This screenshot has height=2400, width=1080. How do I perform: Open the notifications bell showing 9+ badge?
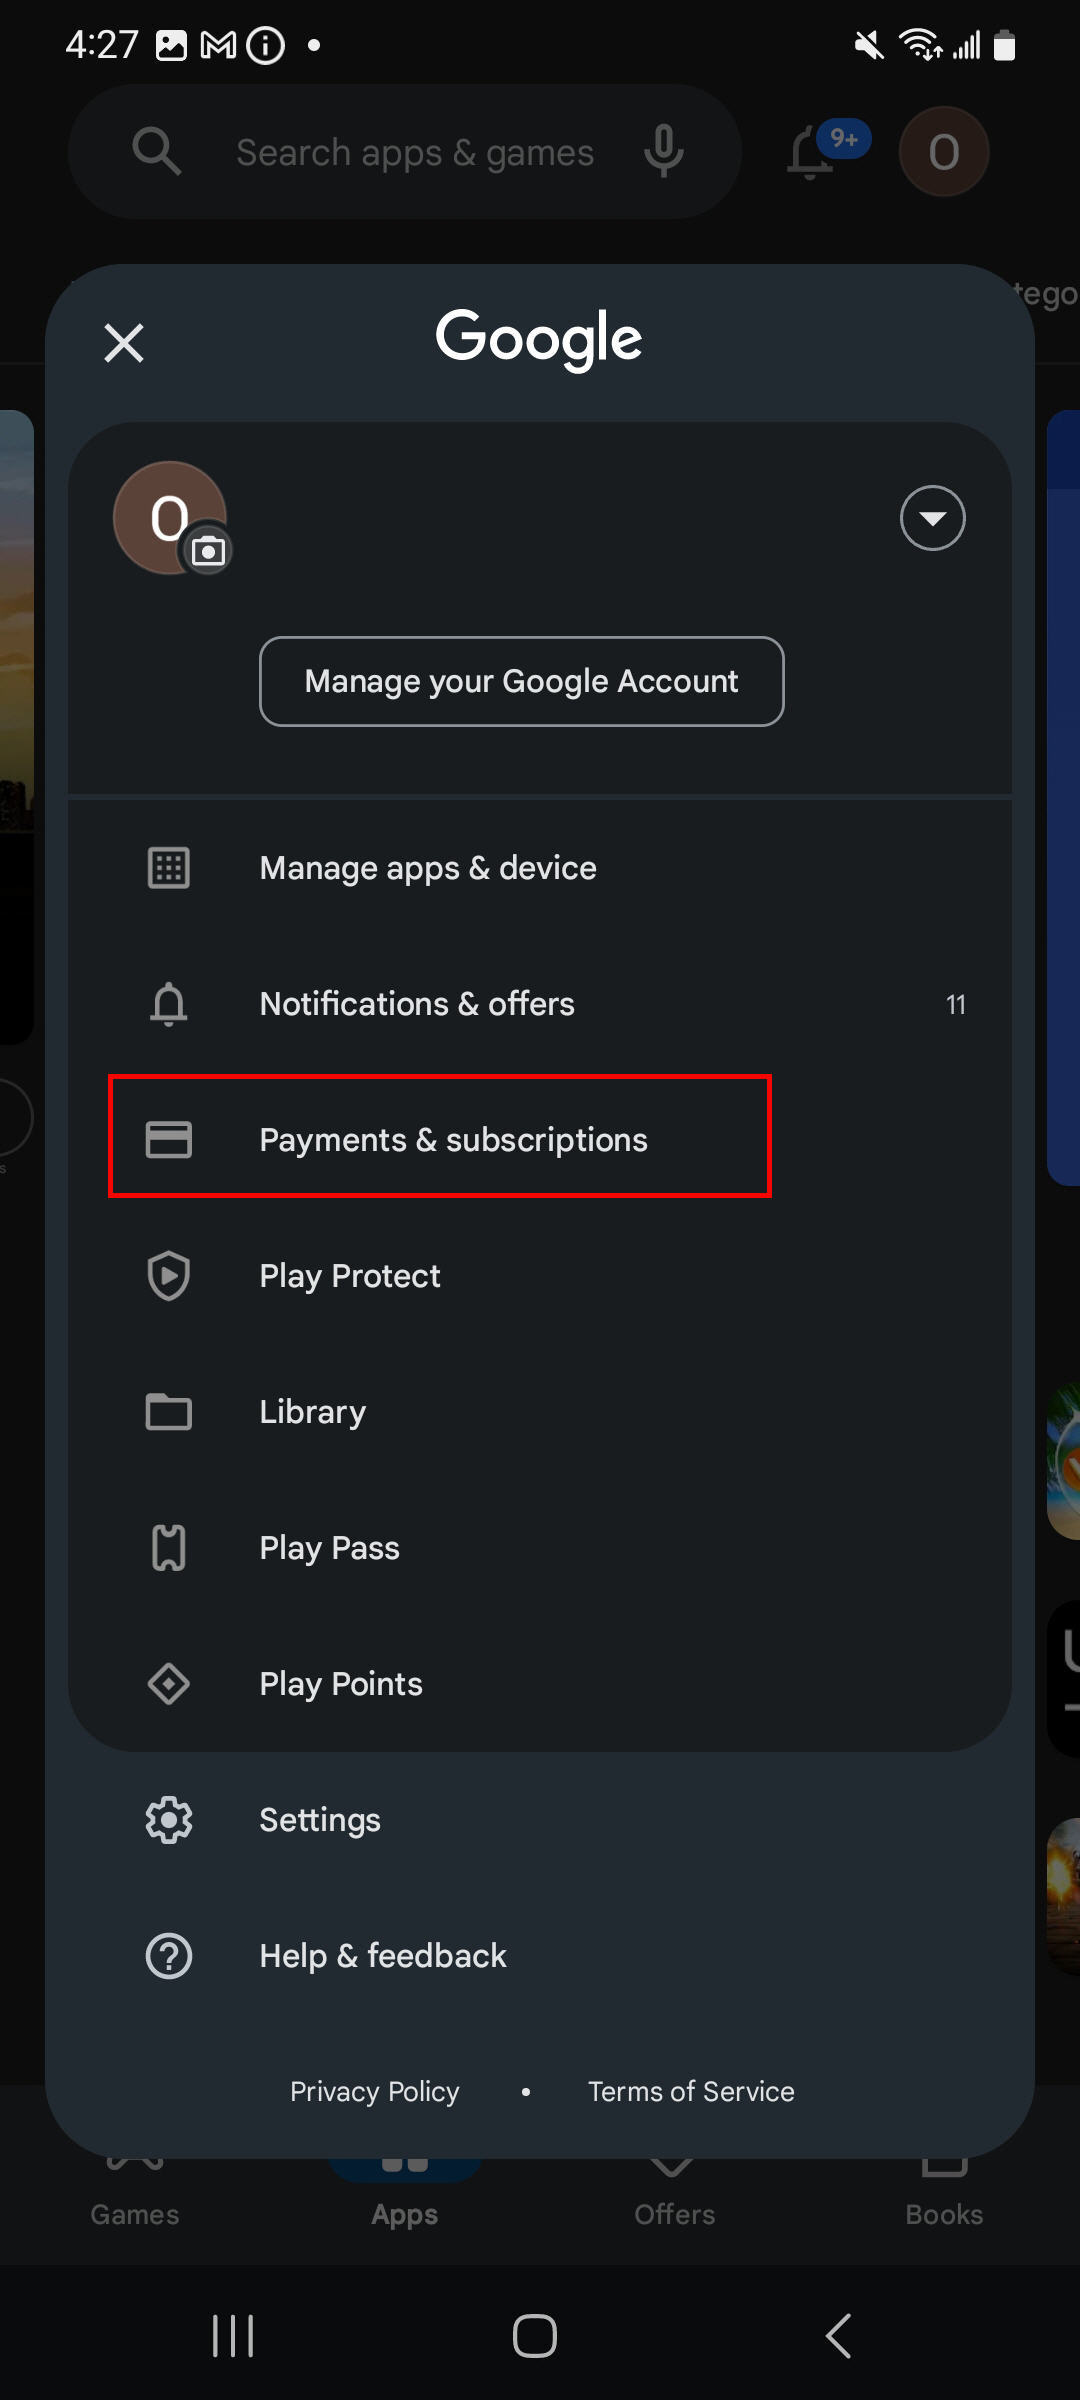pos(812,151)
